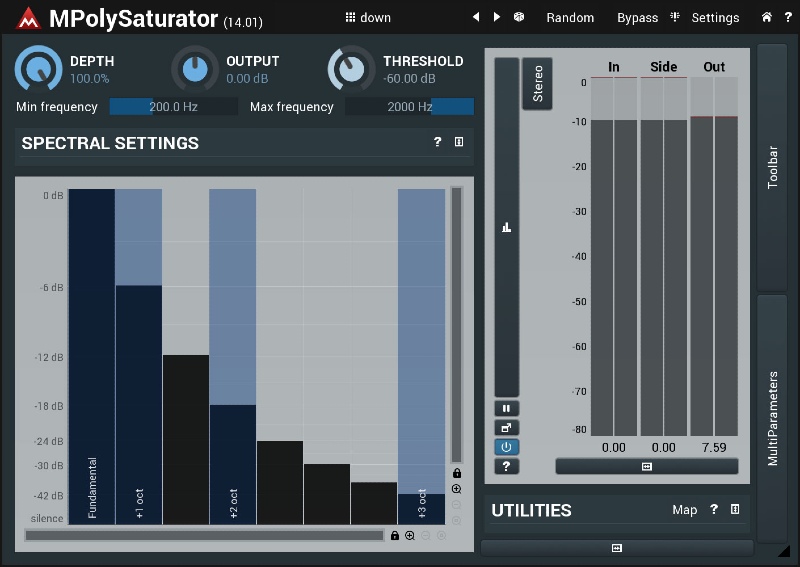This screenshot has width=800, height=567.
Task: Click the Bypass button
Action: coord(637,17)
